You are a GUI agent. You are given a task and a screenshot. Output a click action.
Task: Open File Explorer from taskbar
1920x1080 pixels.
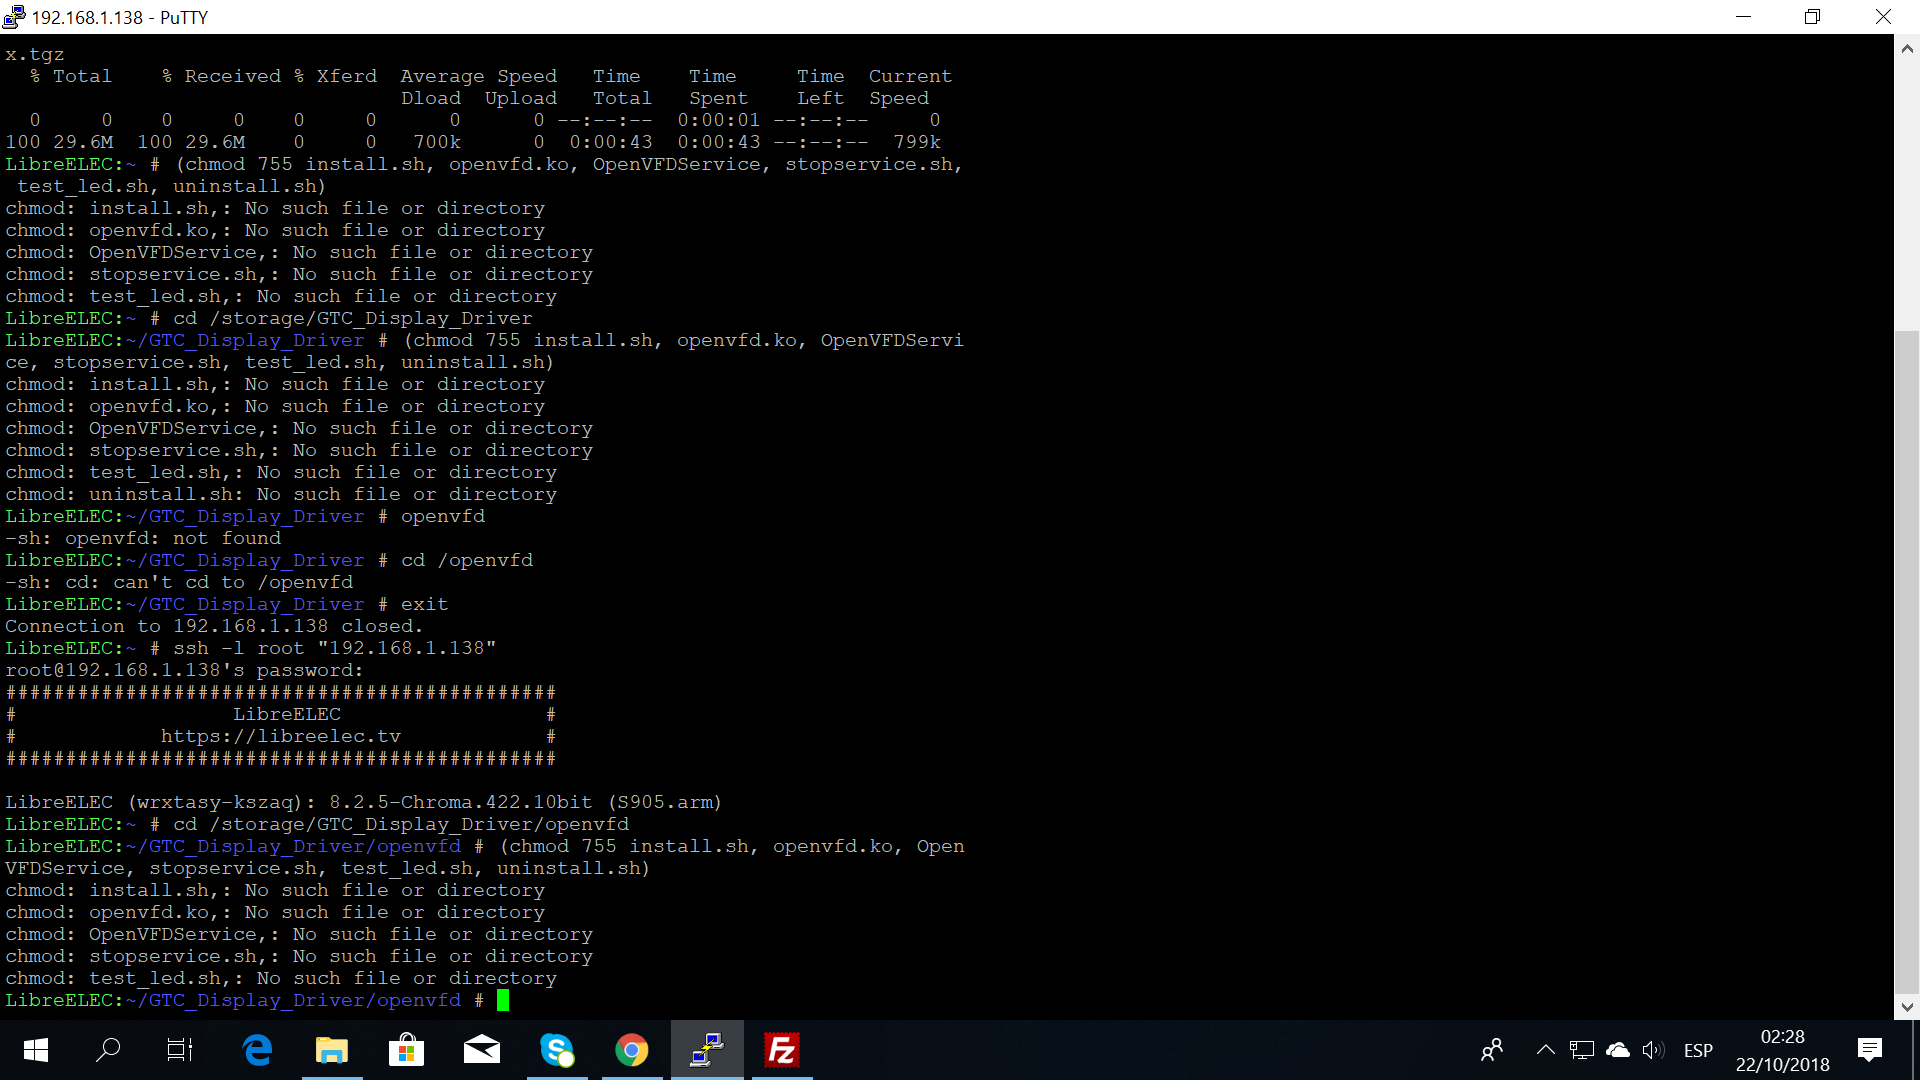[x=332, y=1050]
